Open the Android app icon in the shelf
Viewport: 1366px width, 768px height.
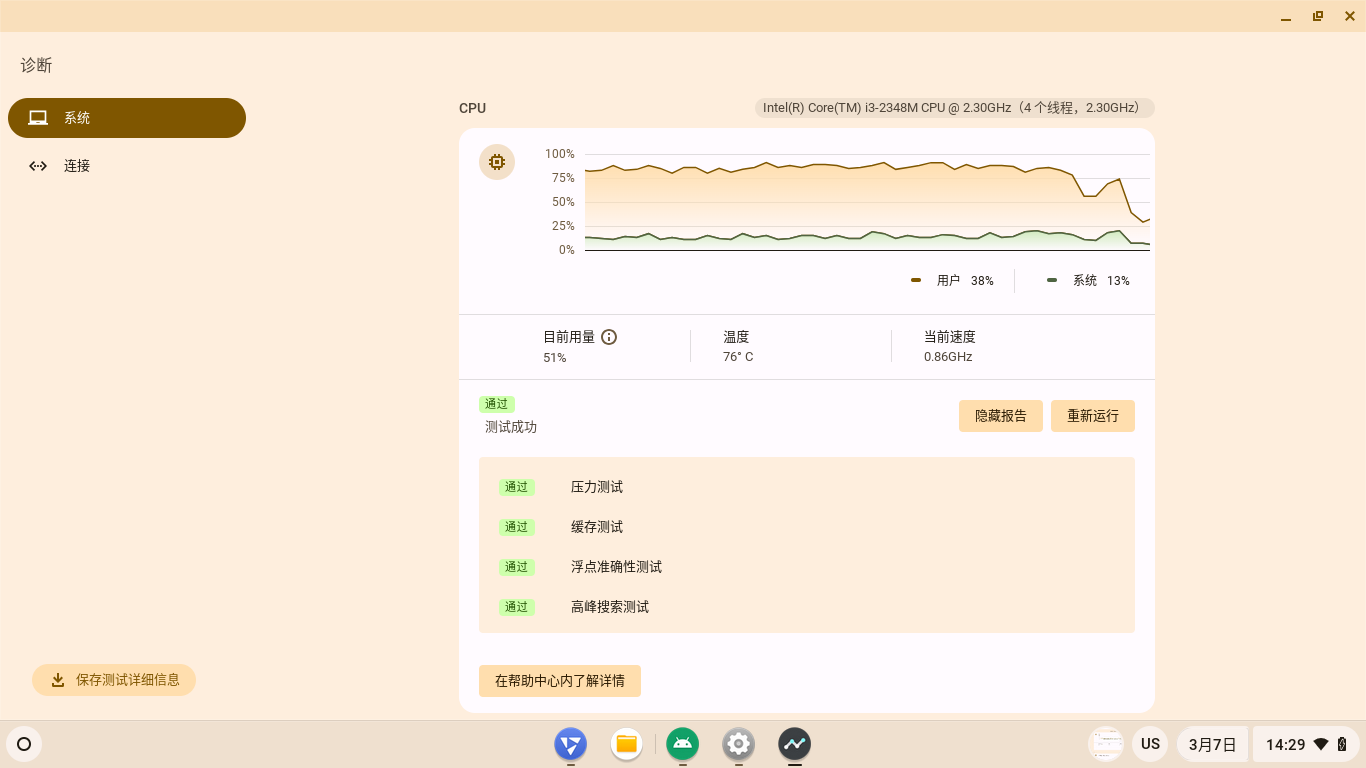682,744
